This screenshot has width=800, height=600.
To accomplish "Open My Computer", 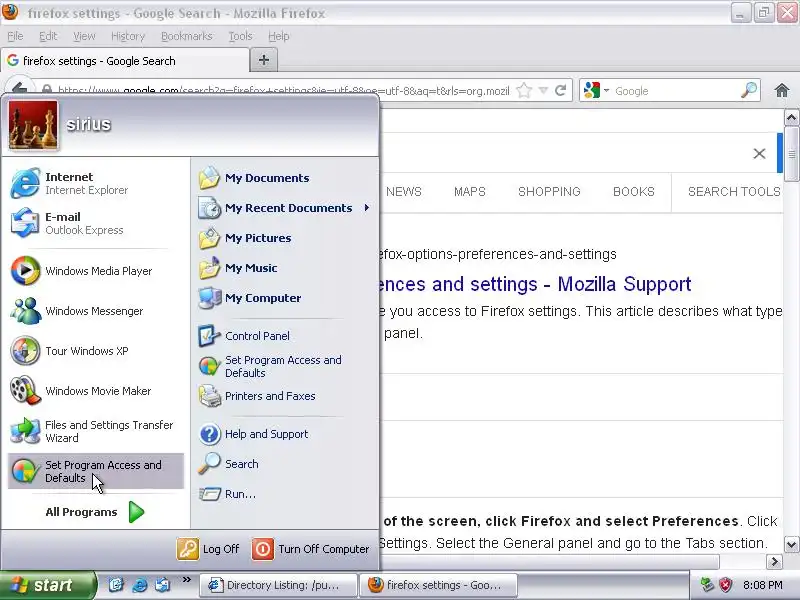I will pos(286,298).
